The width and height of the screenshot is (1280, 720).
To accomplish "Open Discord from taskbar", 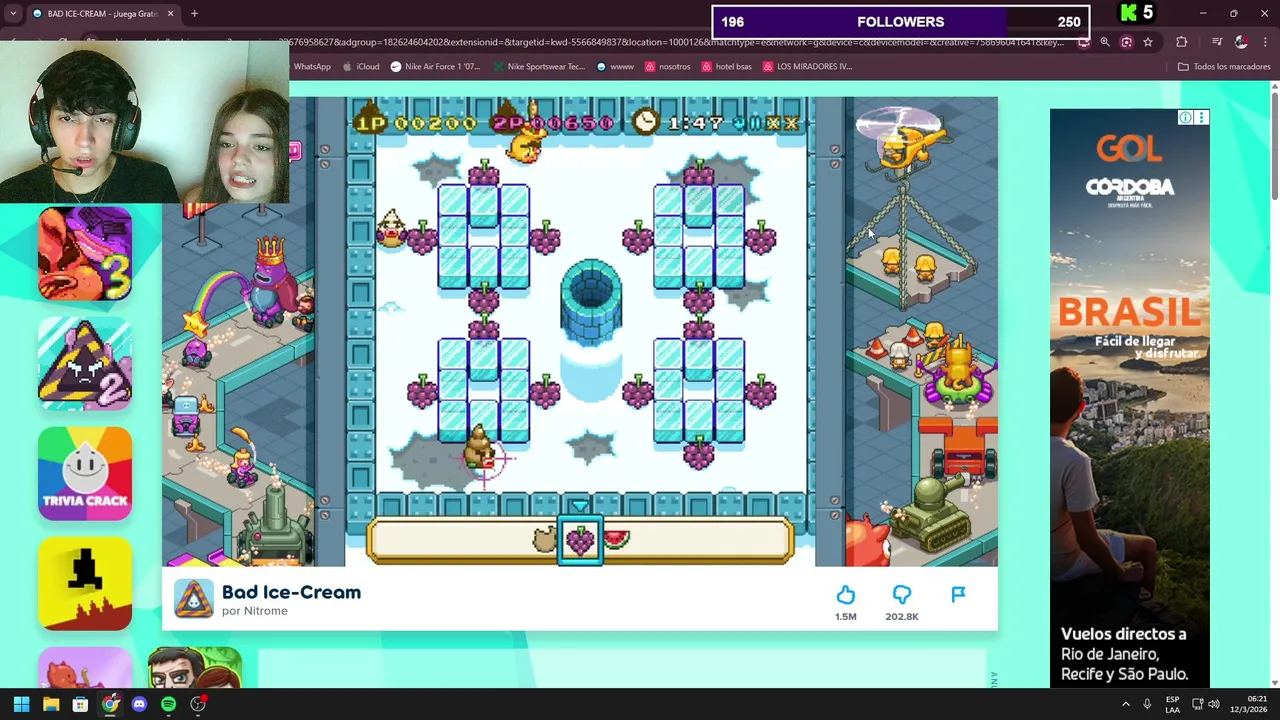I will coord(139,704).
